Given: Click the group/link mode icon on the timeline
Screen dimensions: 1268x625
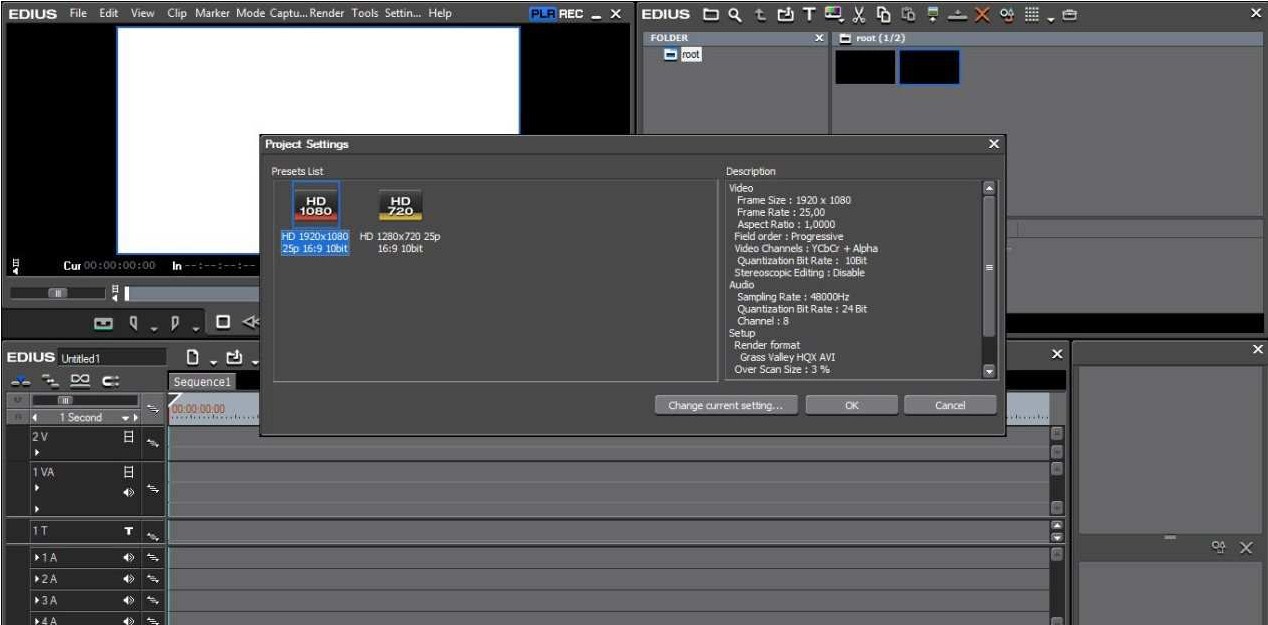Looking at the screenshot, I should [x=78, y=381].
